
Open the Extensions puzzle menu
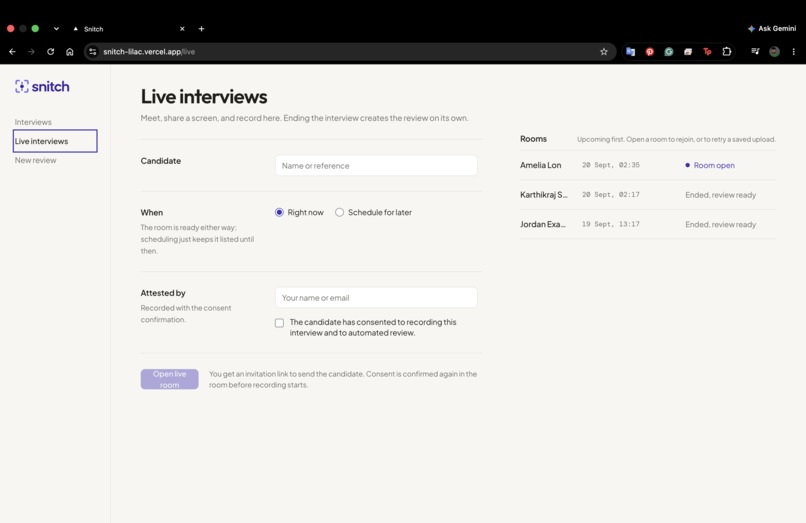click(x=727, y=51)
